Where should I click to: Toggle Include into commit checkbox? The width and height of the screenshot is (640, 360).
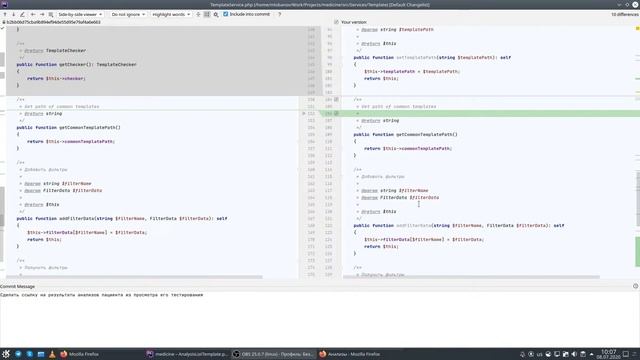point(226,14)
